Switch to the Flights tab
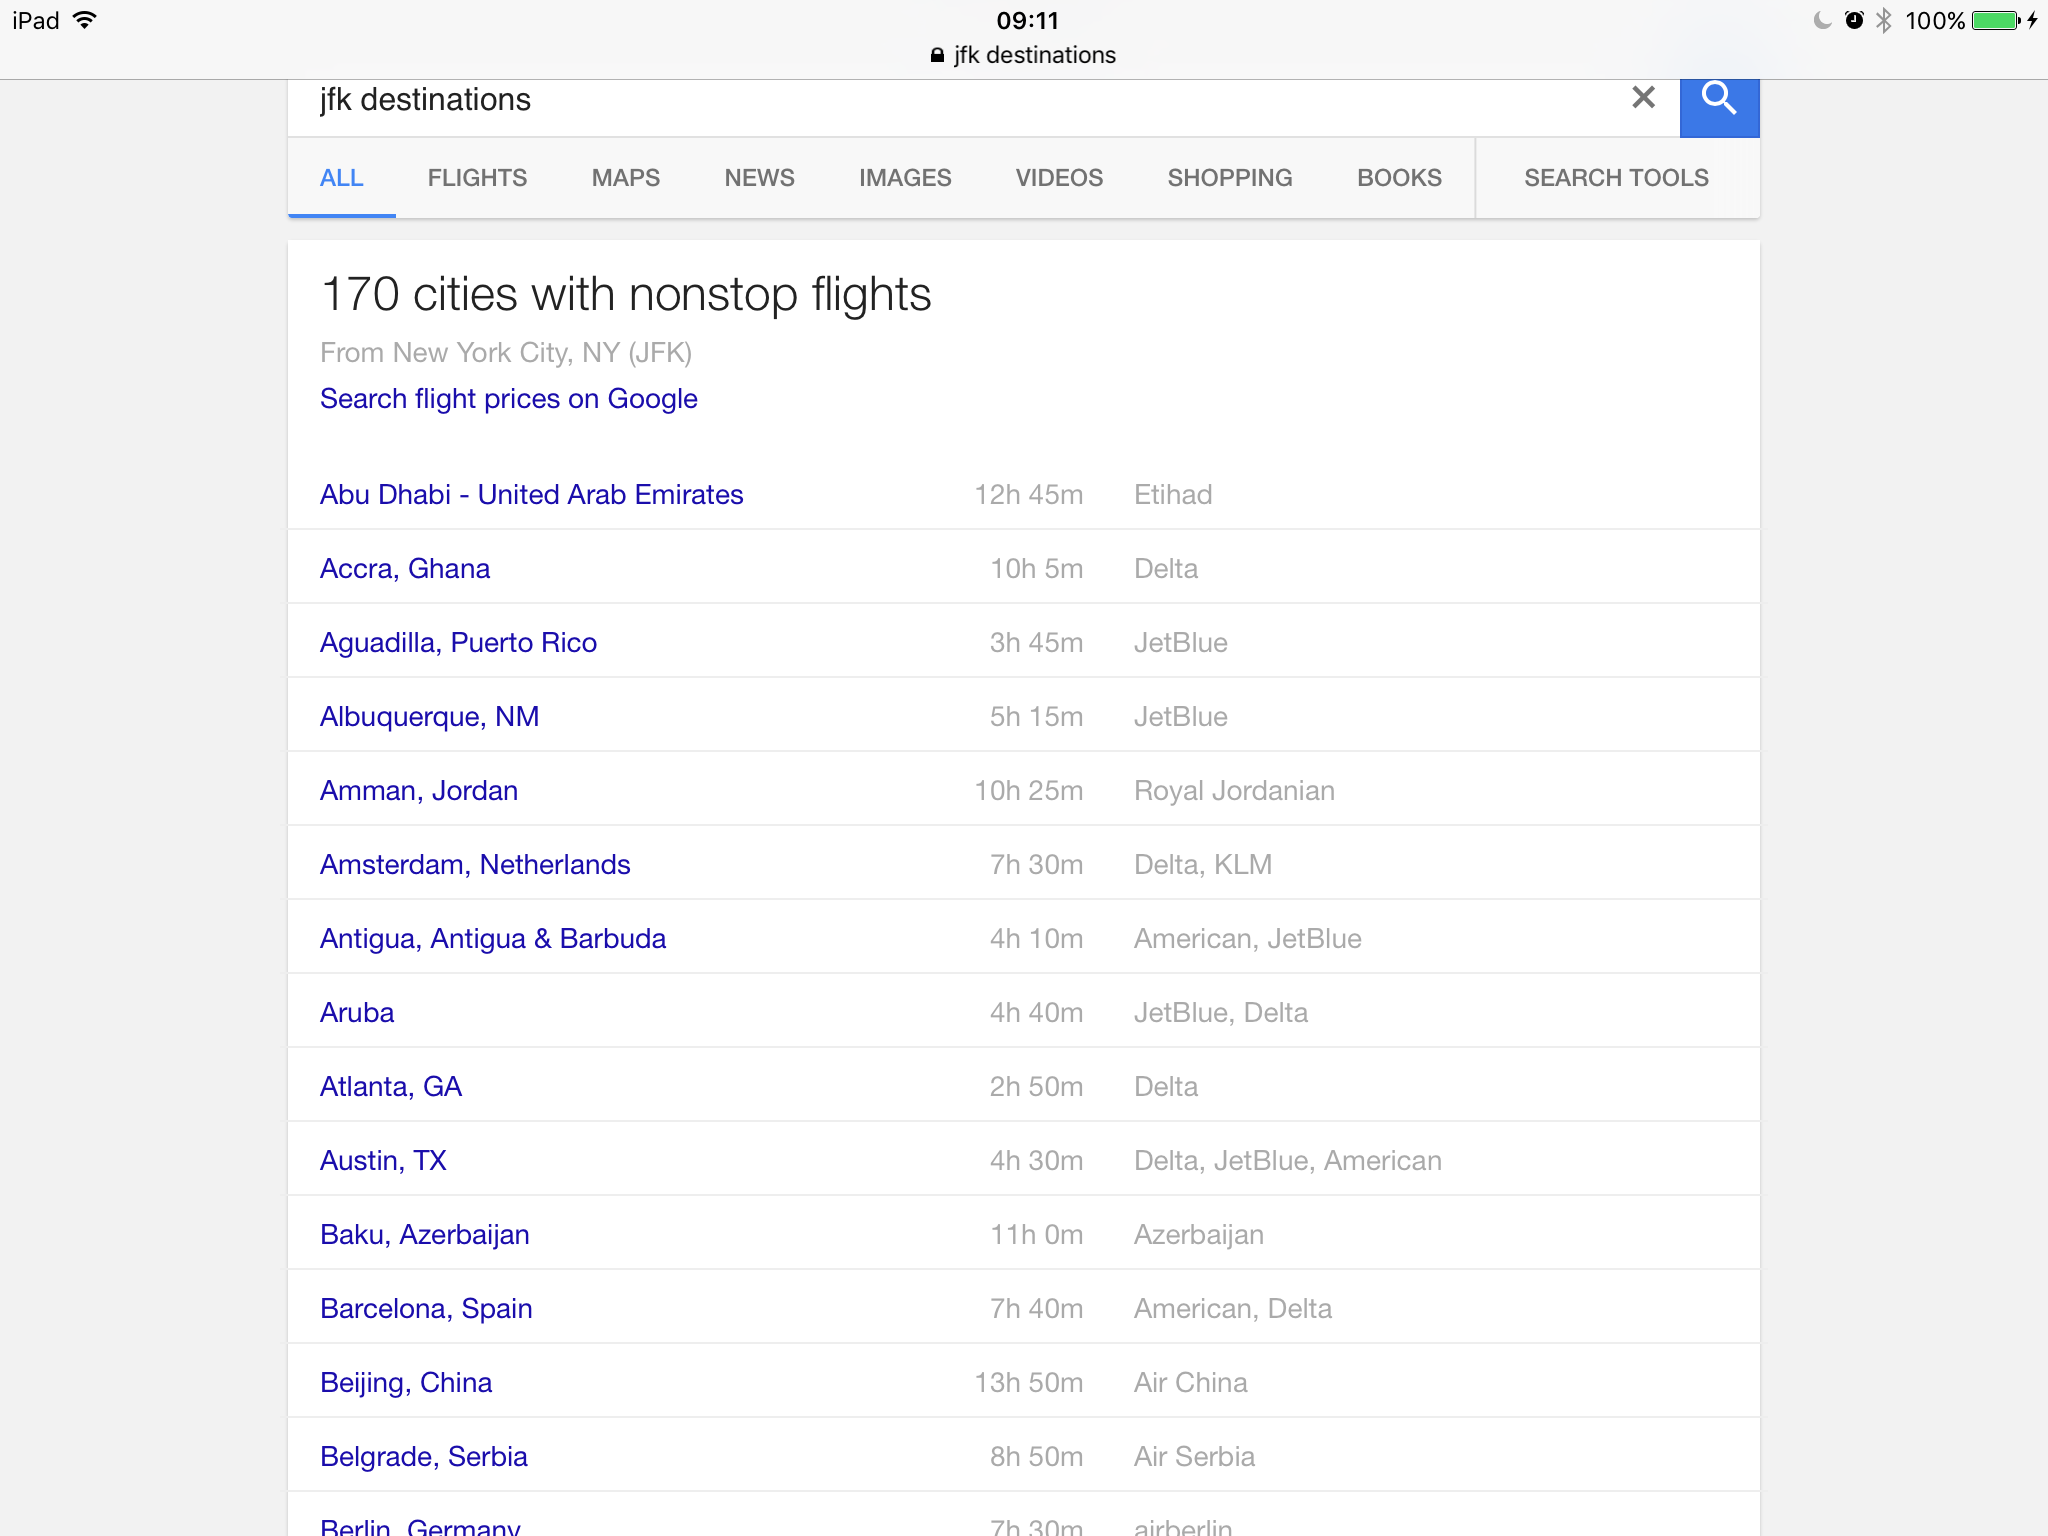This screenshot has height=1536, width=2048. pos(477,178)
